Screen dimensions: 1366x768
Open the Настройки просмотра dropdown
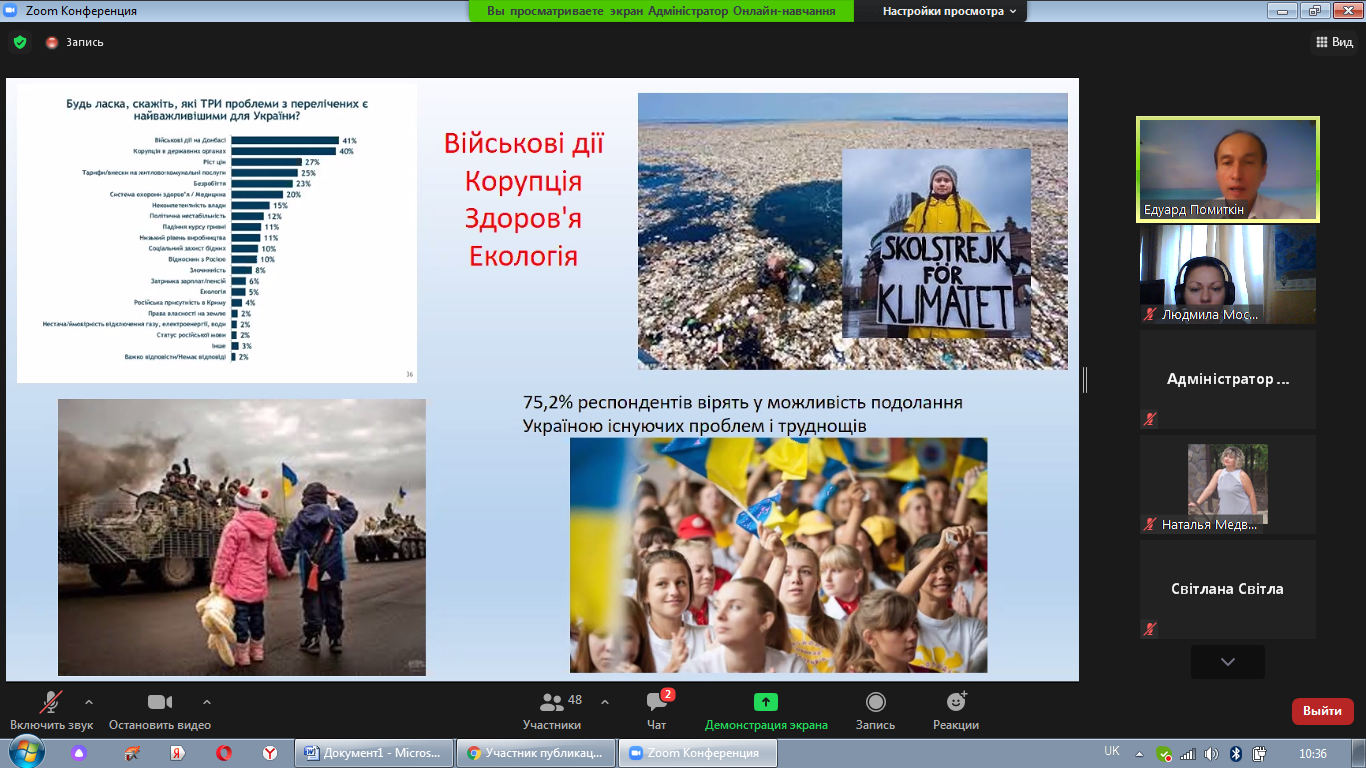point(949,11)
